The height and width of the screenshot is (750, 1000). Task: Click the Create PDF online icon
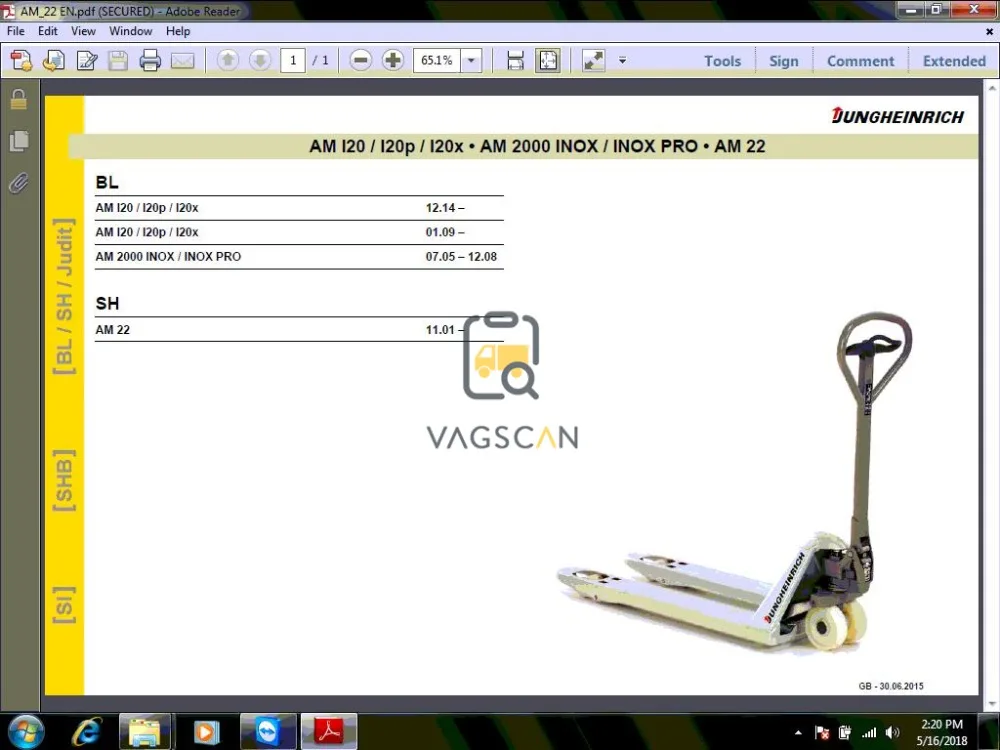(21, 61)
